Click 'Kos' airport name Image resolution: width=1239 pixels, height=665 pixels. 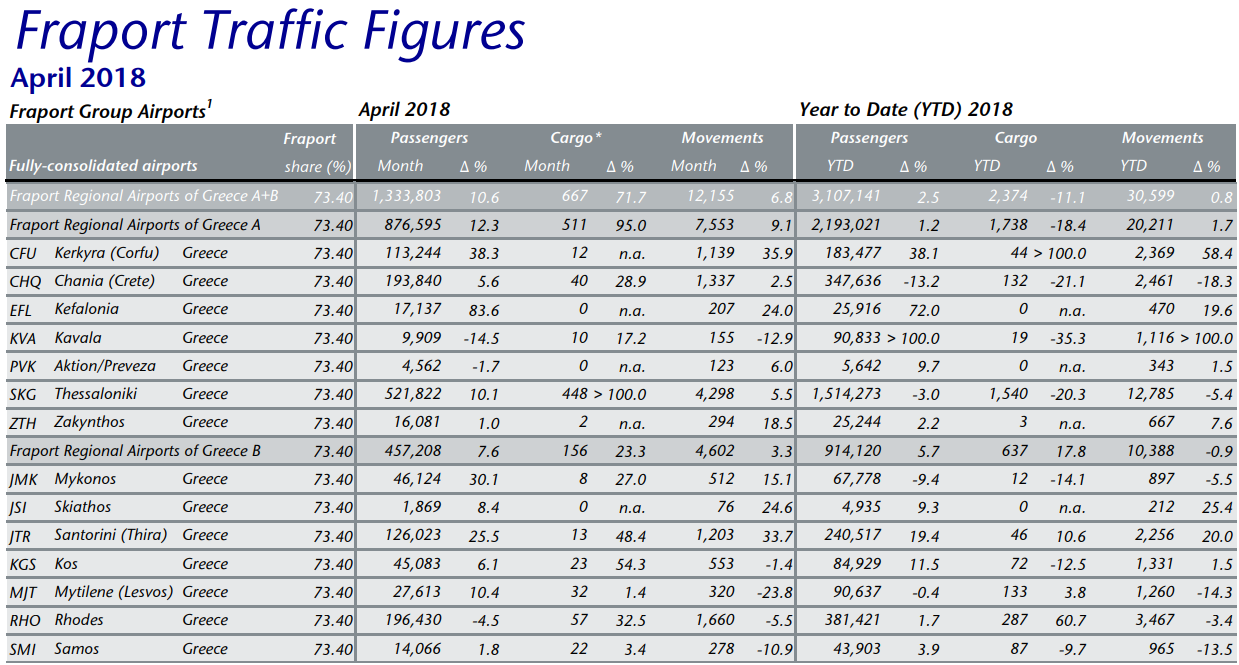66,564
